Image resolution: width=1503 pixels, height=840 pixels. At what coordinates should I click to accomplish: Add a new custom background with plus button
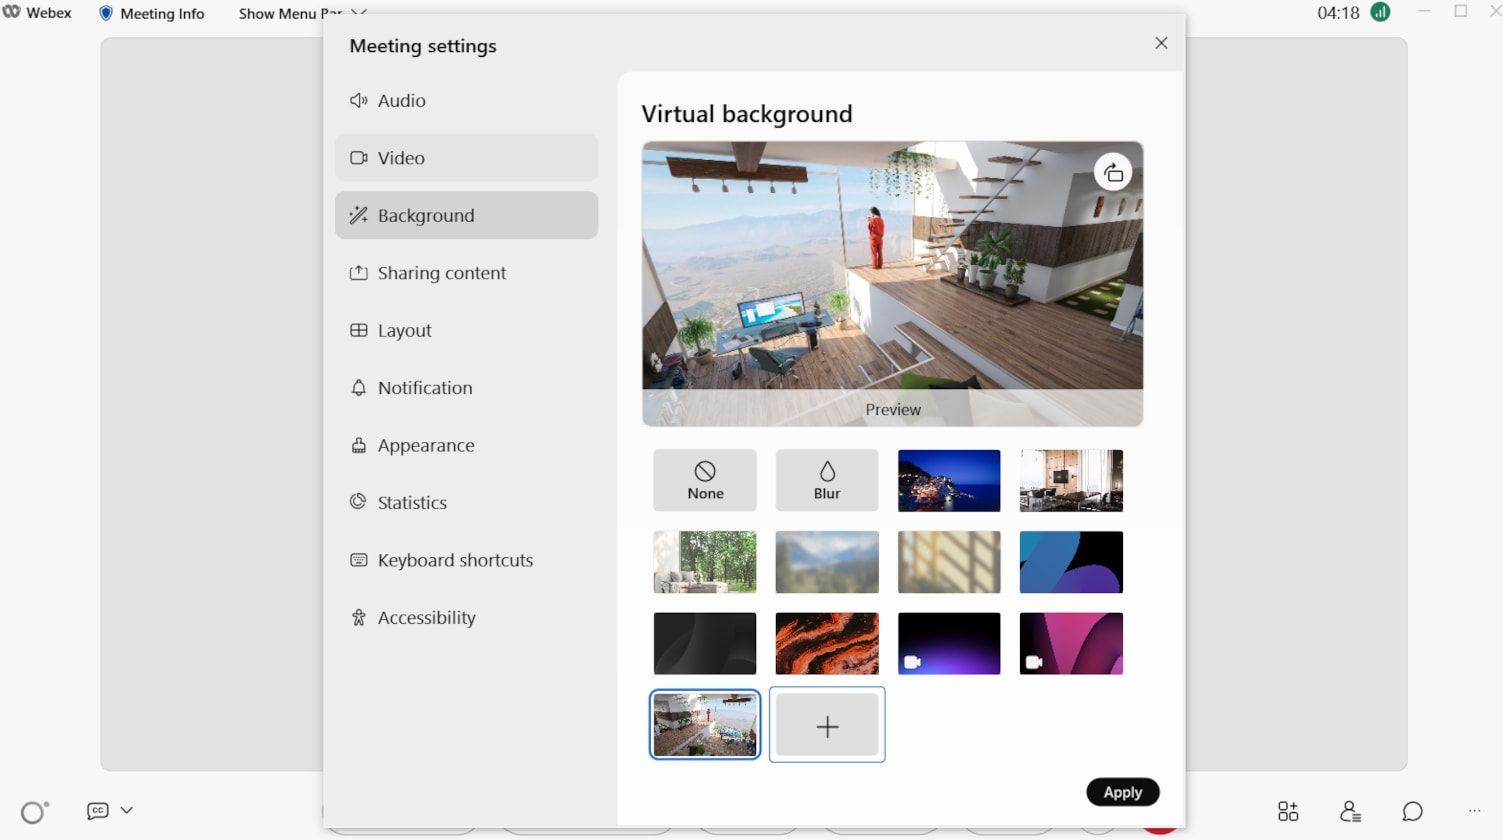pos(826,724)
